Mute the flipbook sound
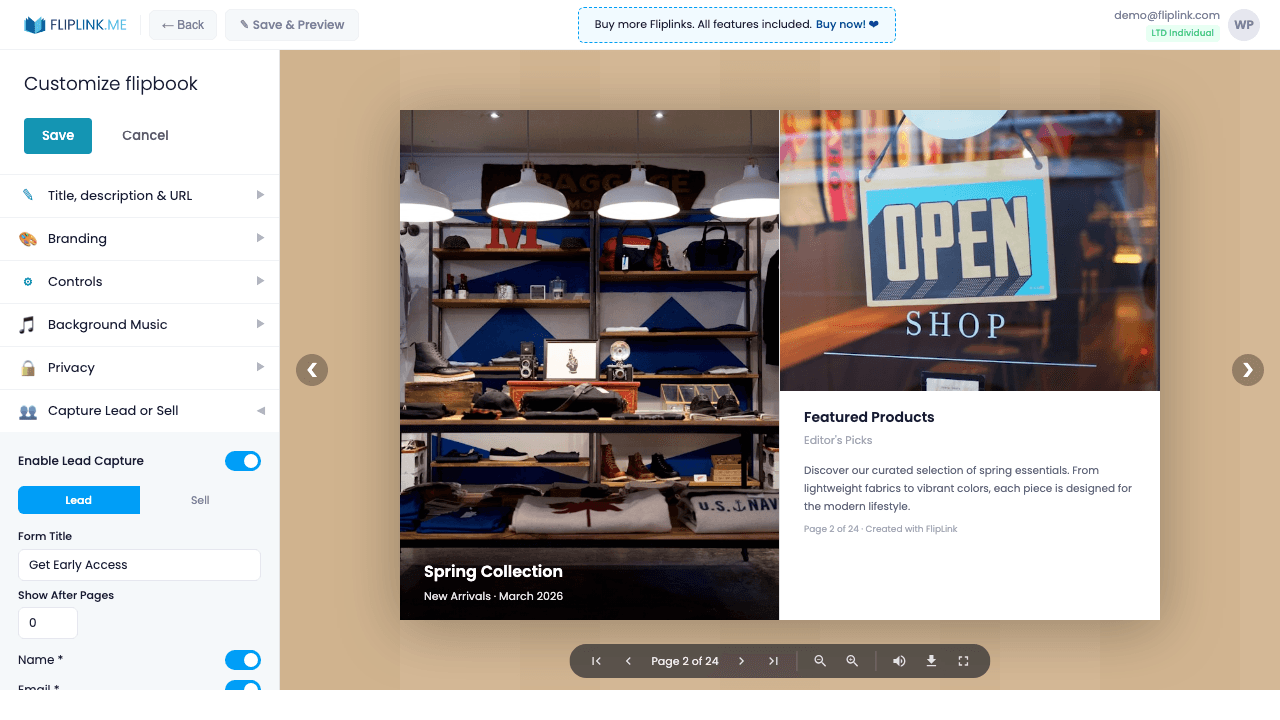This screenshot has width=1280, height=720. click(899, 661)
